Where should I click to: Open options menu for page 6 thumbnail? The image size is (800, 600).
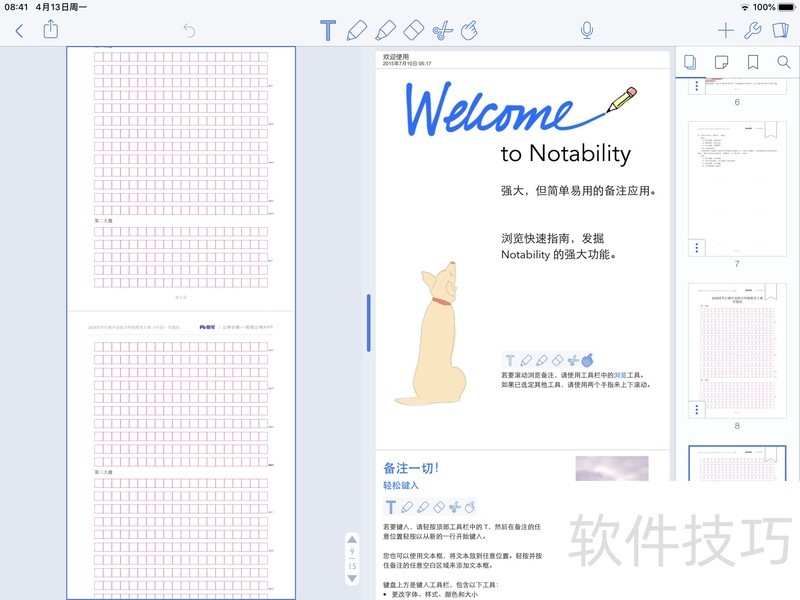[x=697, y=86]
